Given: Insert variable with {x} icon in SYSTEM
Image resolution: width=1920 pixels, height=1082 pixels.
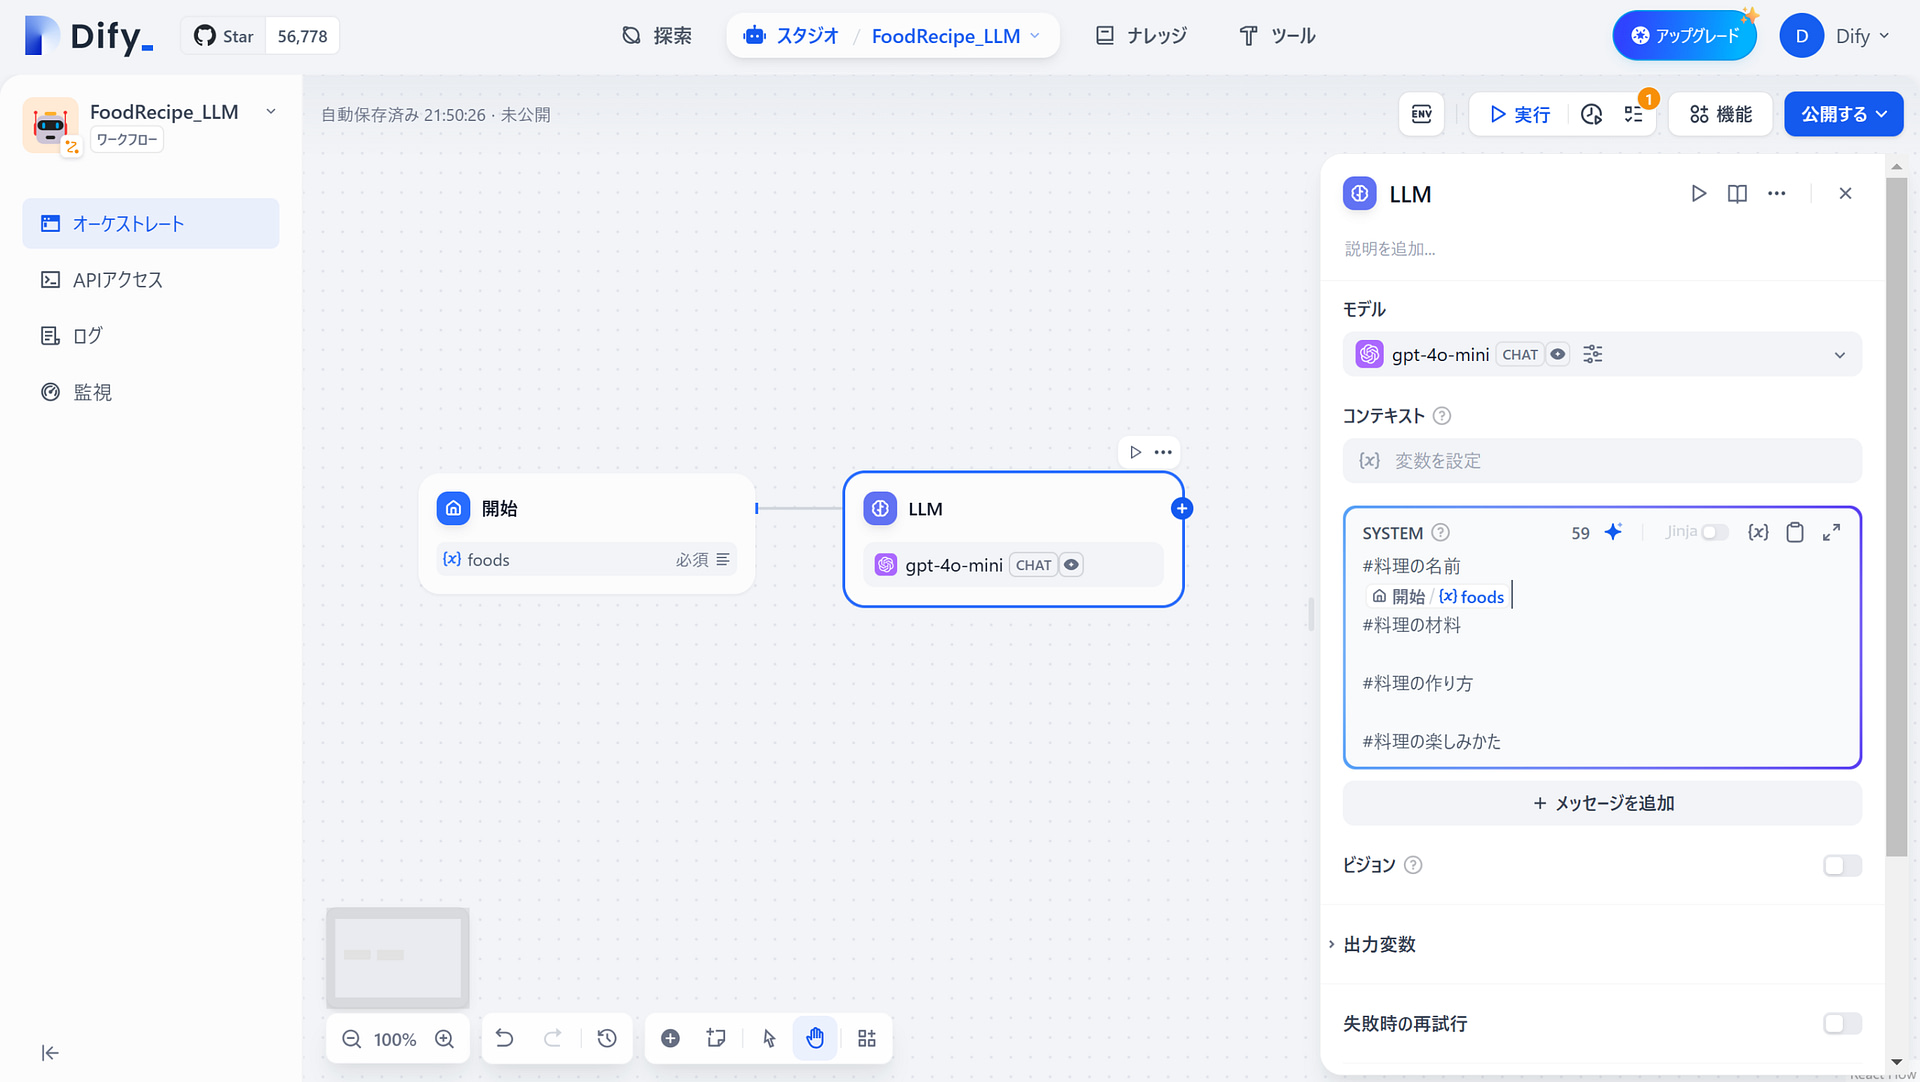Looking at the screenshot, I should [1757, 532].
